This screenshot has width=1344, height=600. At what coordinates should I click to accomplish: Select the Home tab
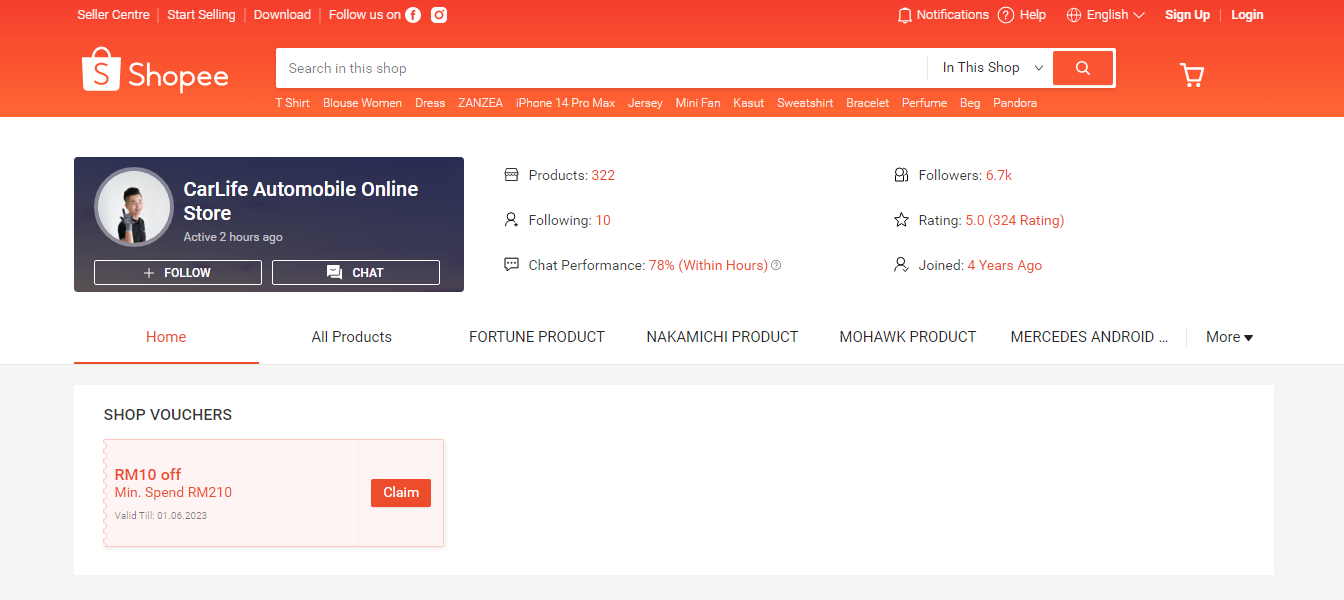166,337
